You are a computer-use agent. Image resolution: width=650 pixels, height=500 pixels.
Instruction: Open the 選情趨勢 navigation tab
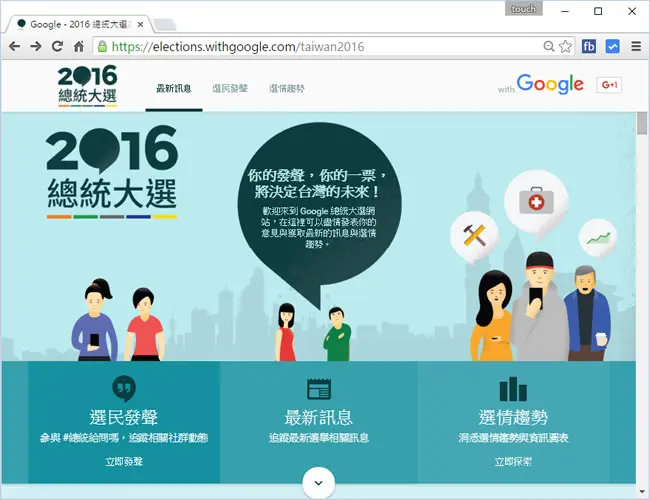(287, 88)
